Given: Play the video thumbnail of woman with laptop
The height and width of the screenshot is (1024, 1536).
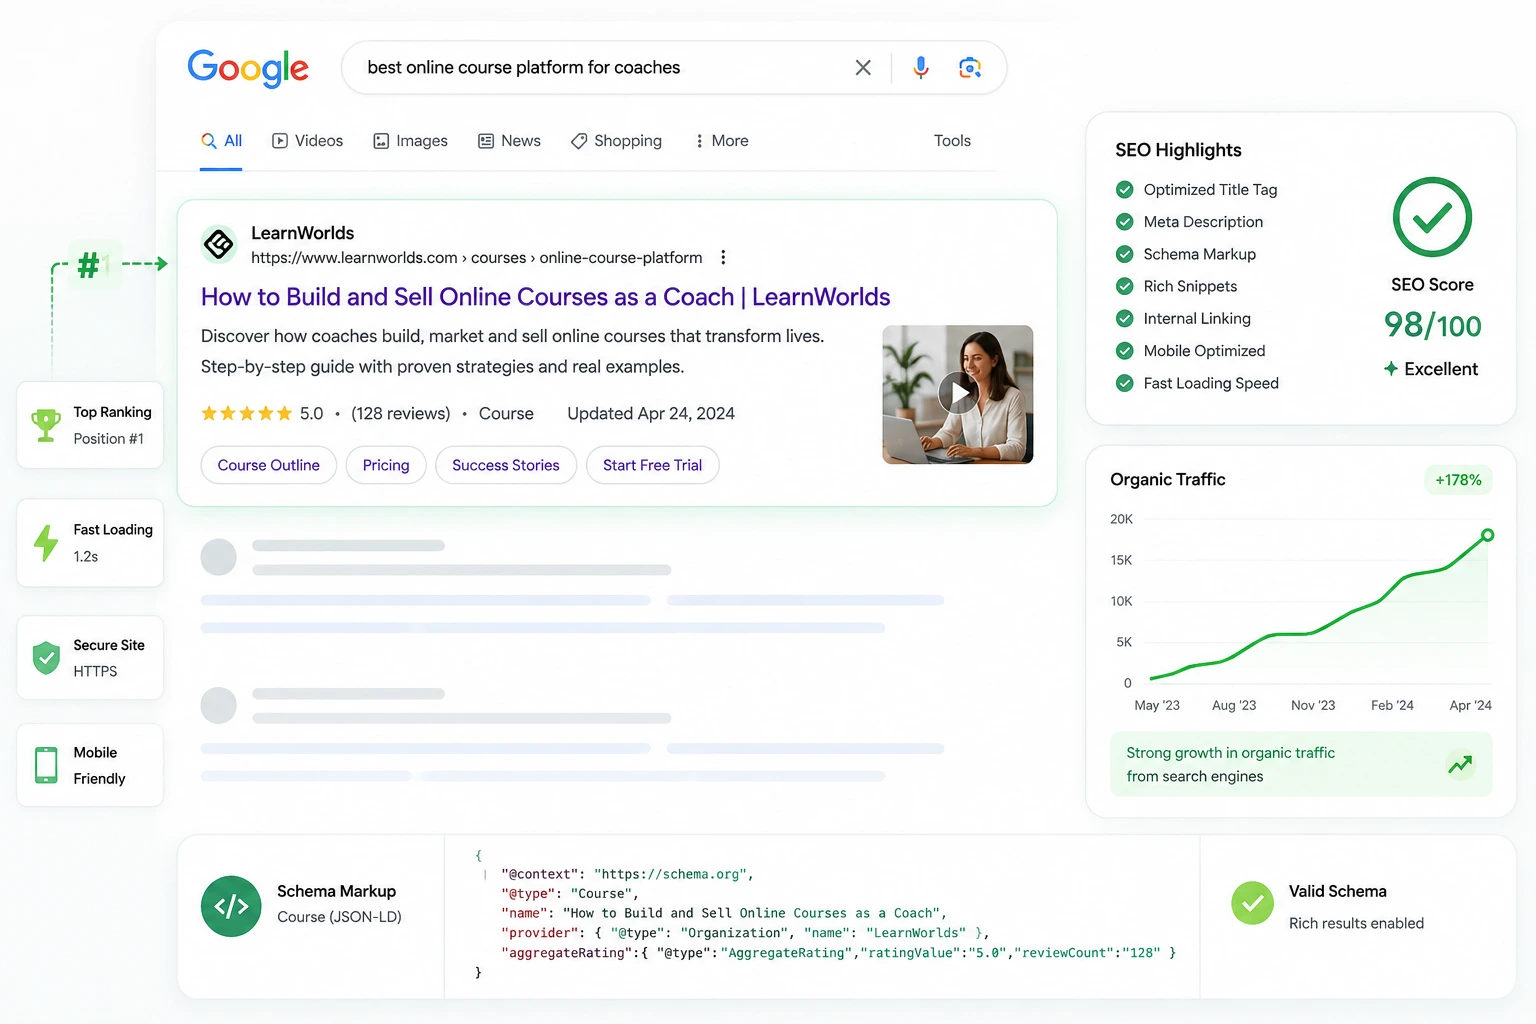Looking at the screenshot, I should click(x=958, y=394).
